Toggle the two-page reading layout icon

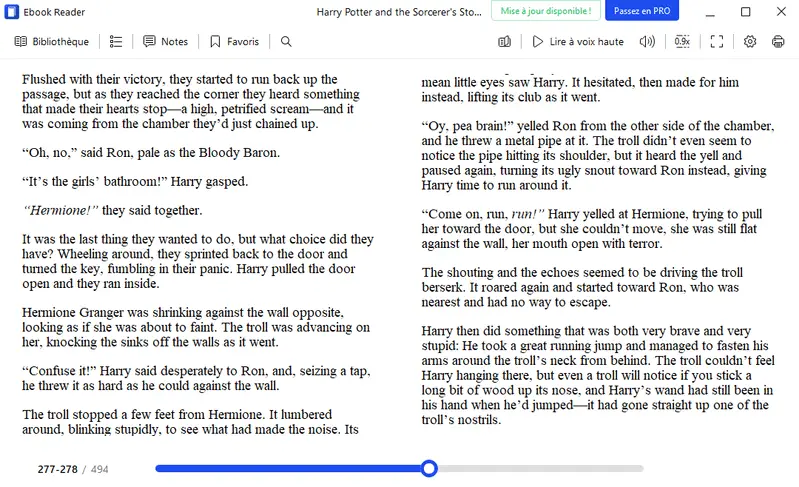[x=504, y=42]
